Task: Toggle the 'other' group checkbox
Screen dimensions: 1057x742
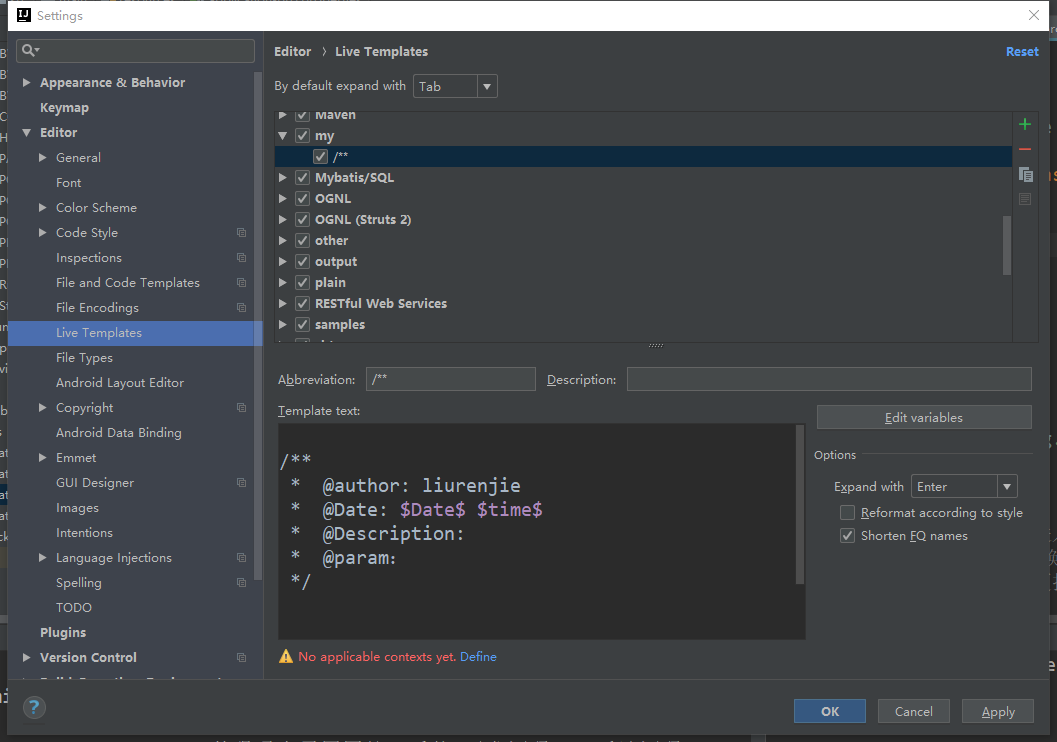Action: [303, 241]
